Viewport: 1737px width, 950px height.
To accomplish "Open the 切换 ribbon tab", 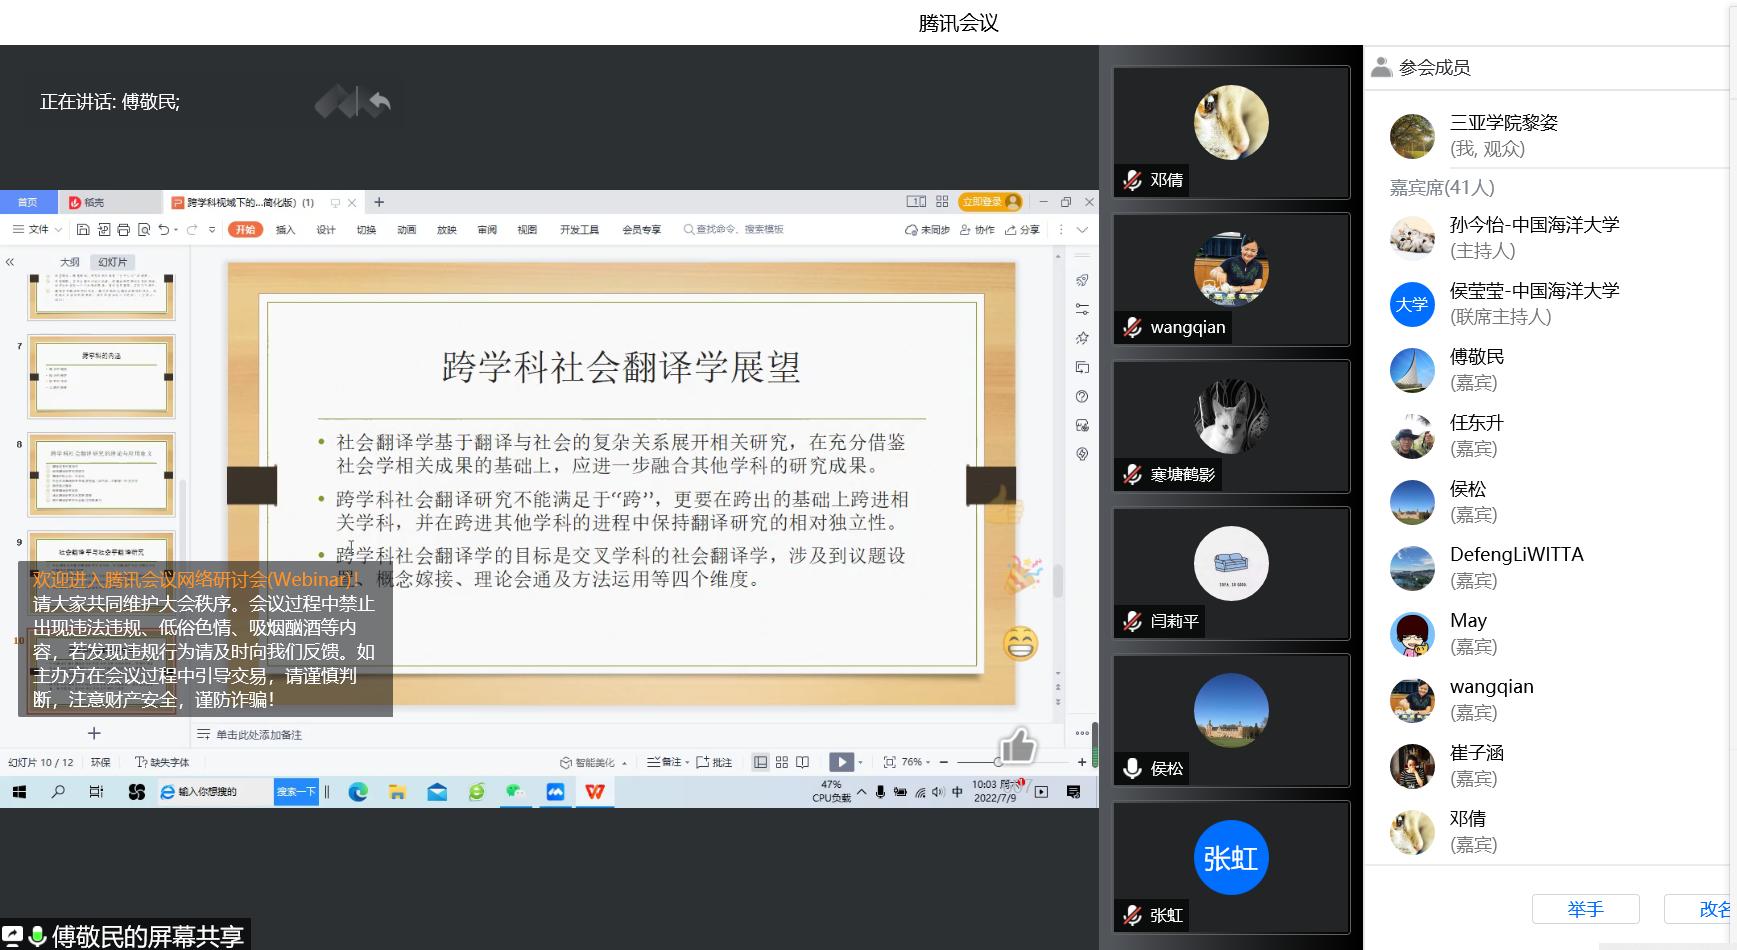I will (366, 230).
